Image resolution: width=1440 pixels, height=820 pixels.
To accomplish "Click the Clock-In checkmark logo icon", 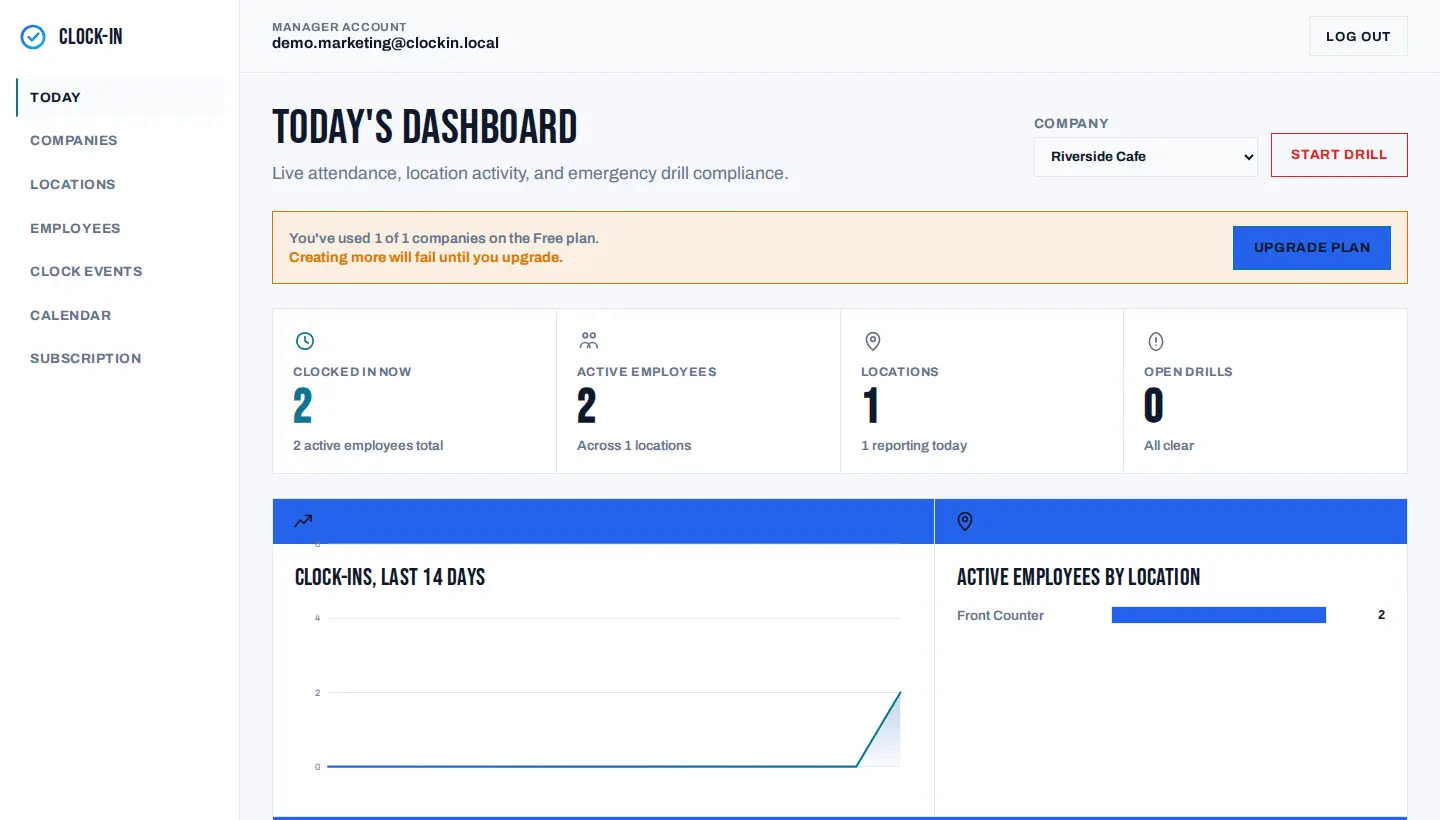I will [33, 37].
